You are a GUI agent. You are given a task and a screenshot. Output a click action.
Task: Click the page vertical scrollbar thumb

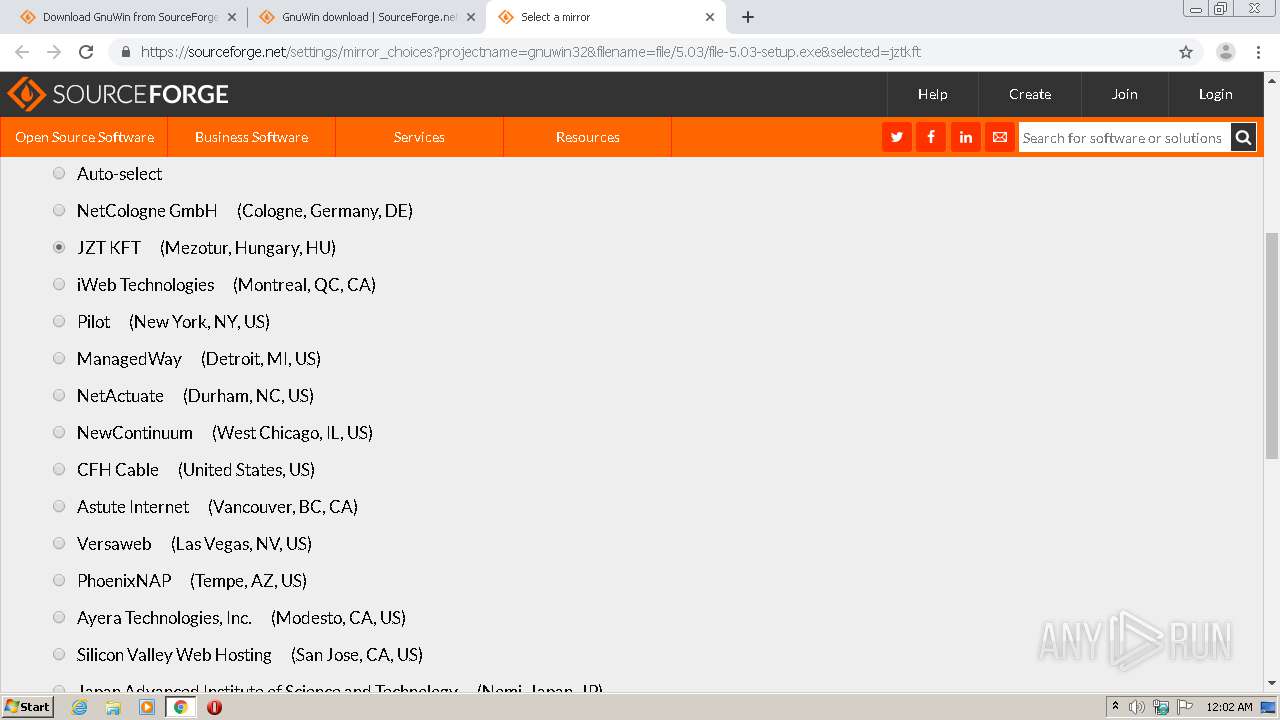click(1272, 345)
